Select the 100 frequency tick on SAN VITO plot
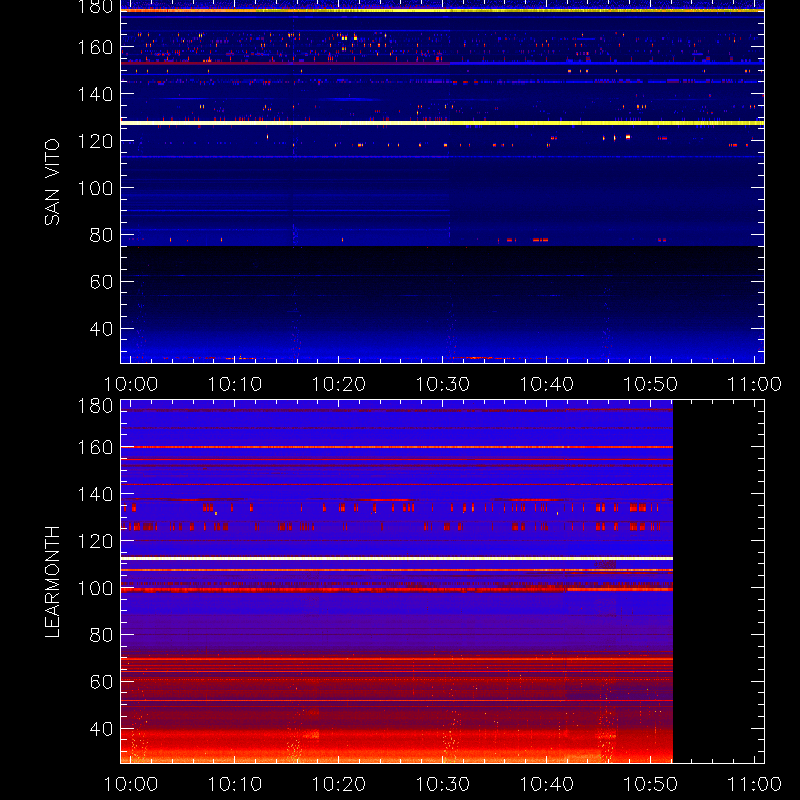Screen dimensions: 800x800 [95, 188]
